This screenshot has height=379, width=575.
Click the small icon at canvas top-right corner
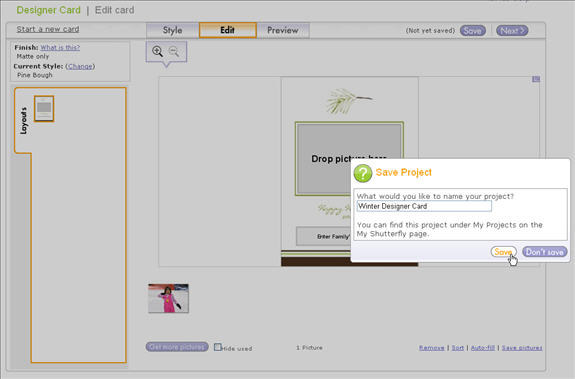pos(536,79)
